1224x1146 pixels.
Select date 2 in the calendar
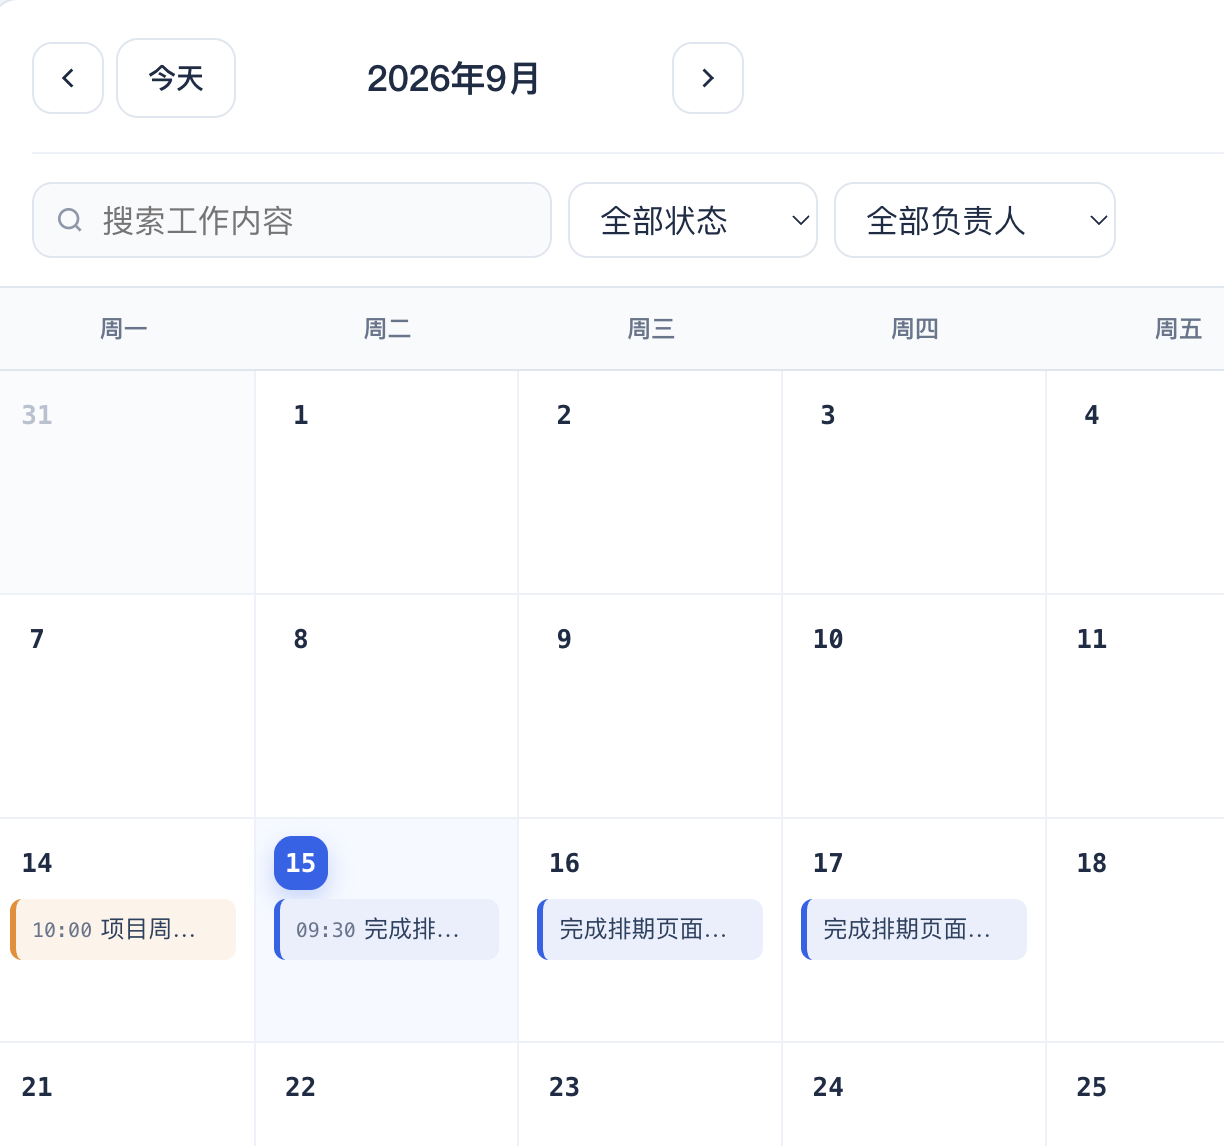564,415
